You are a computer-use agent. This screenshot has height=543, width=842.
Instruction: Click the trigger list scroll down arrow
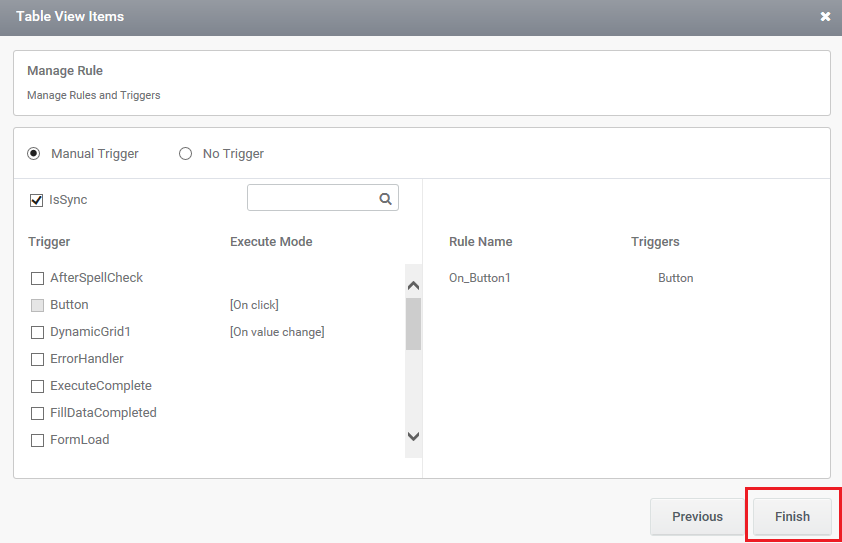coord(413,436)
